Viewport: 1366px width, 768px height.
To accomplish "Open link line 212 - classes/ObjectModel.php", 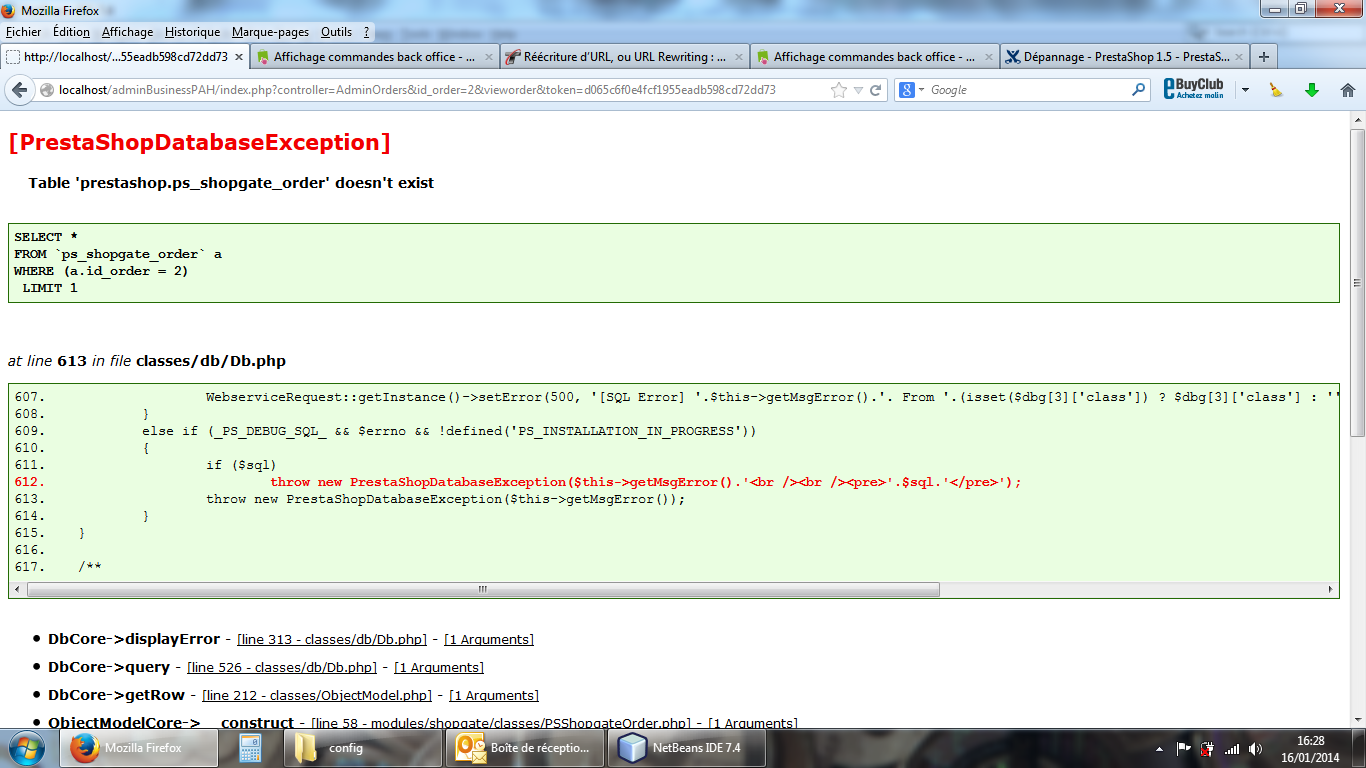I will point(317,695).
